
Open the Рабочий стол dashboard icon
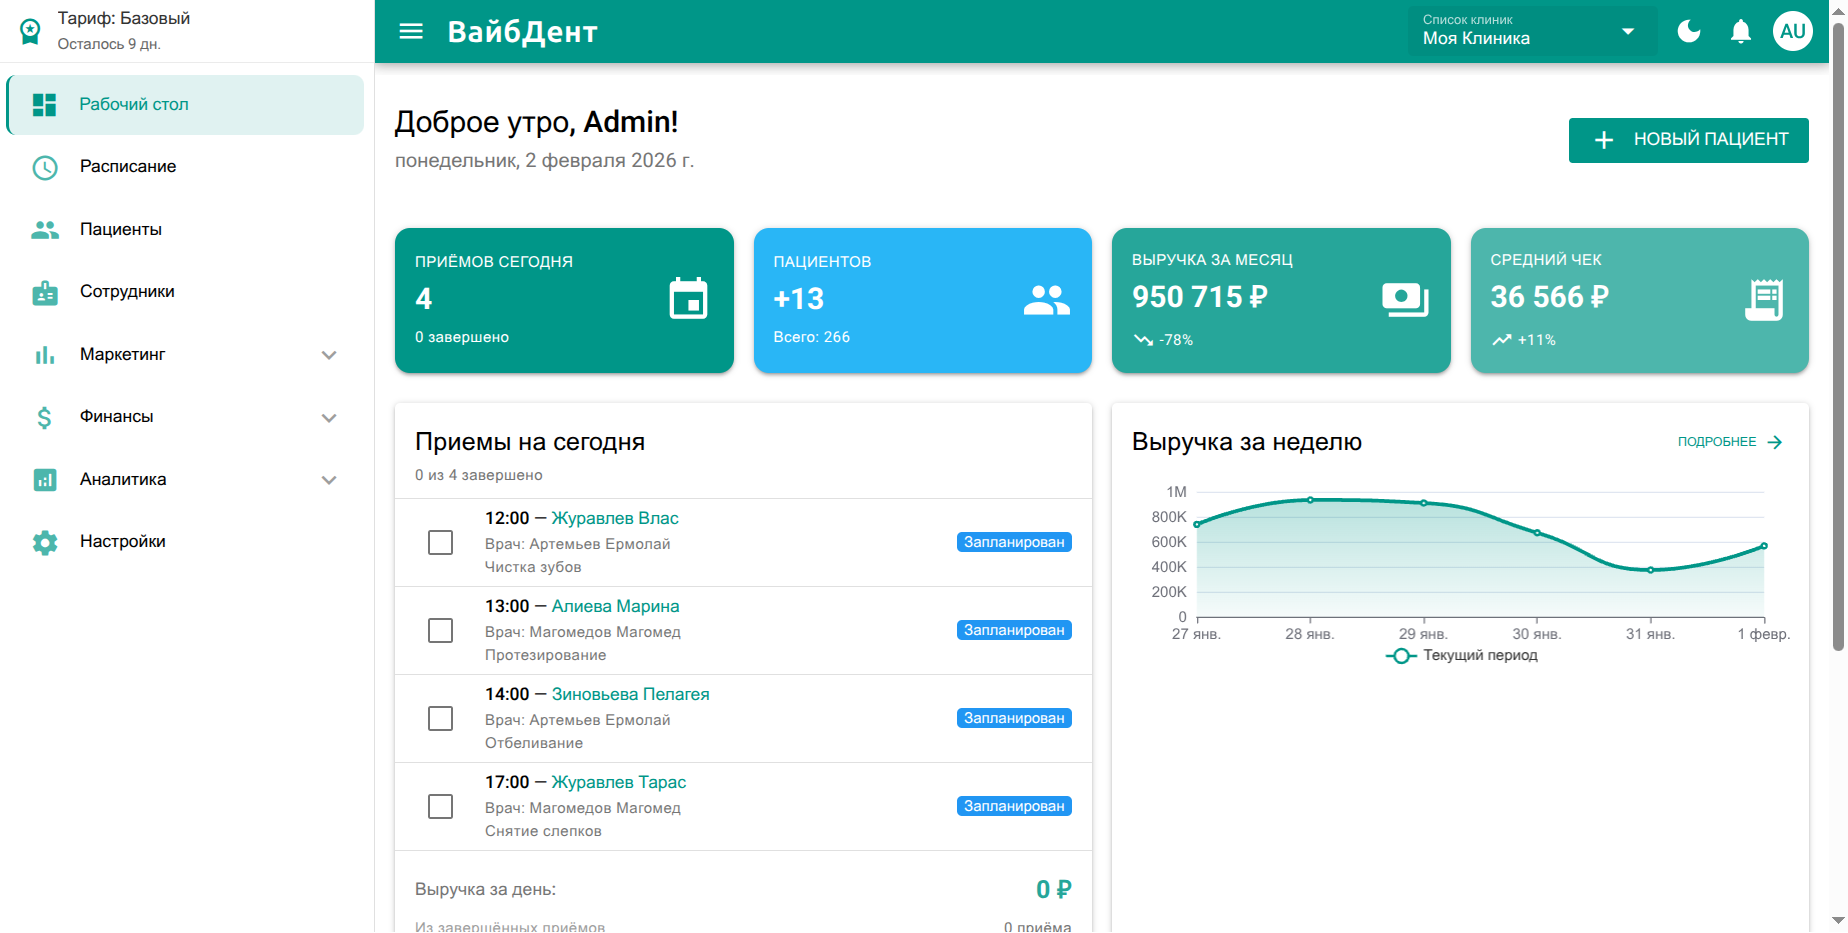click(x=44, y=104)
